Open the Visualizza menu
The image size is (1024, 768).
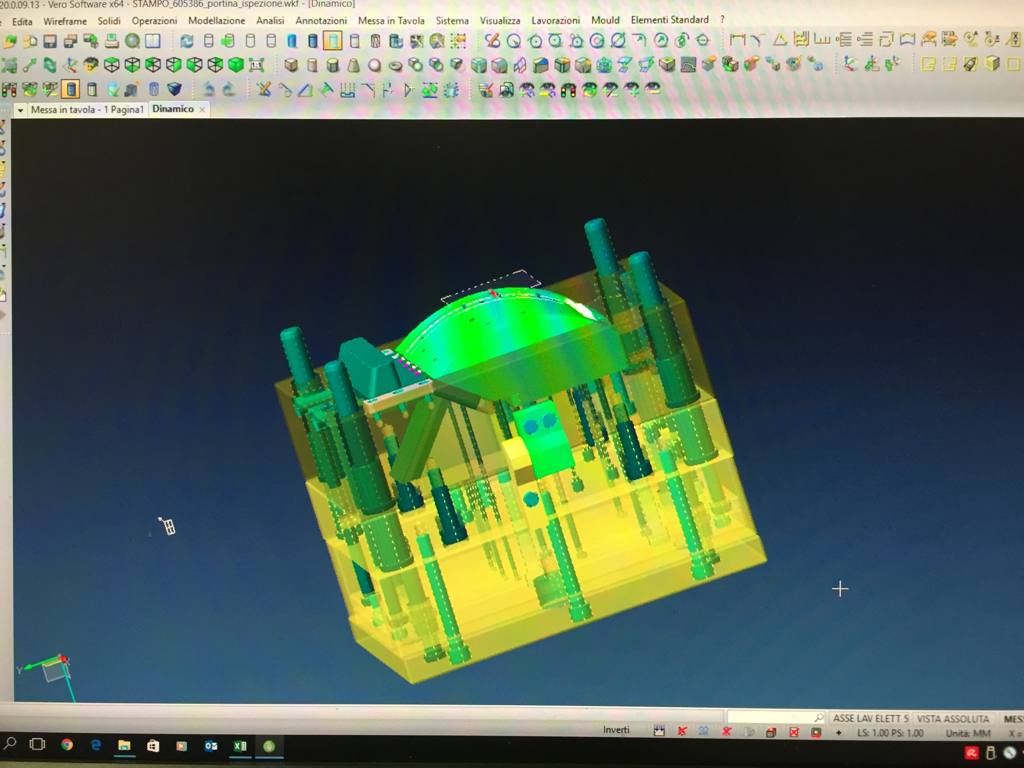point(500,21)
